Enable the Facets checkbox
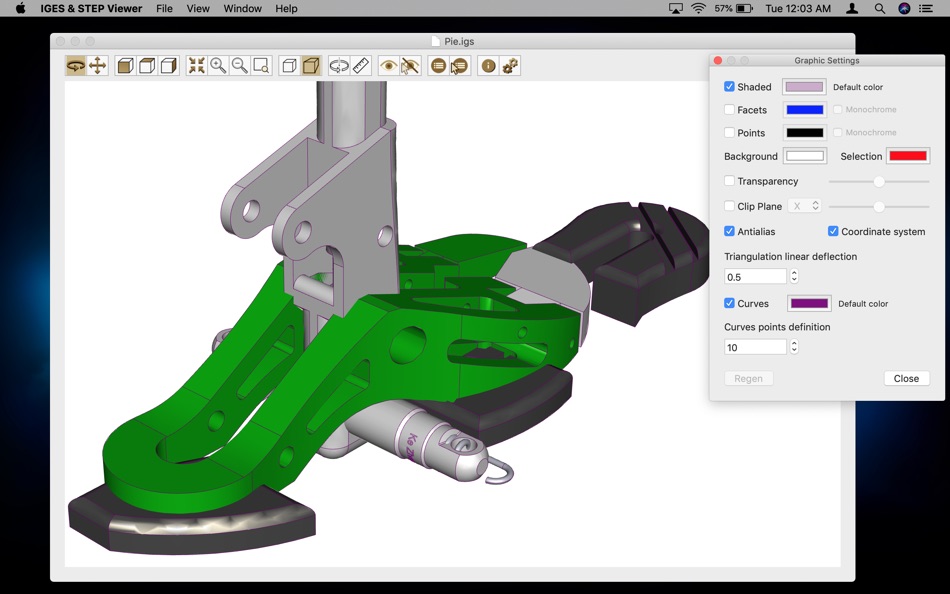 729,109
